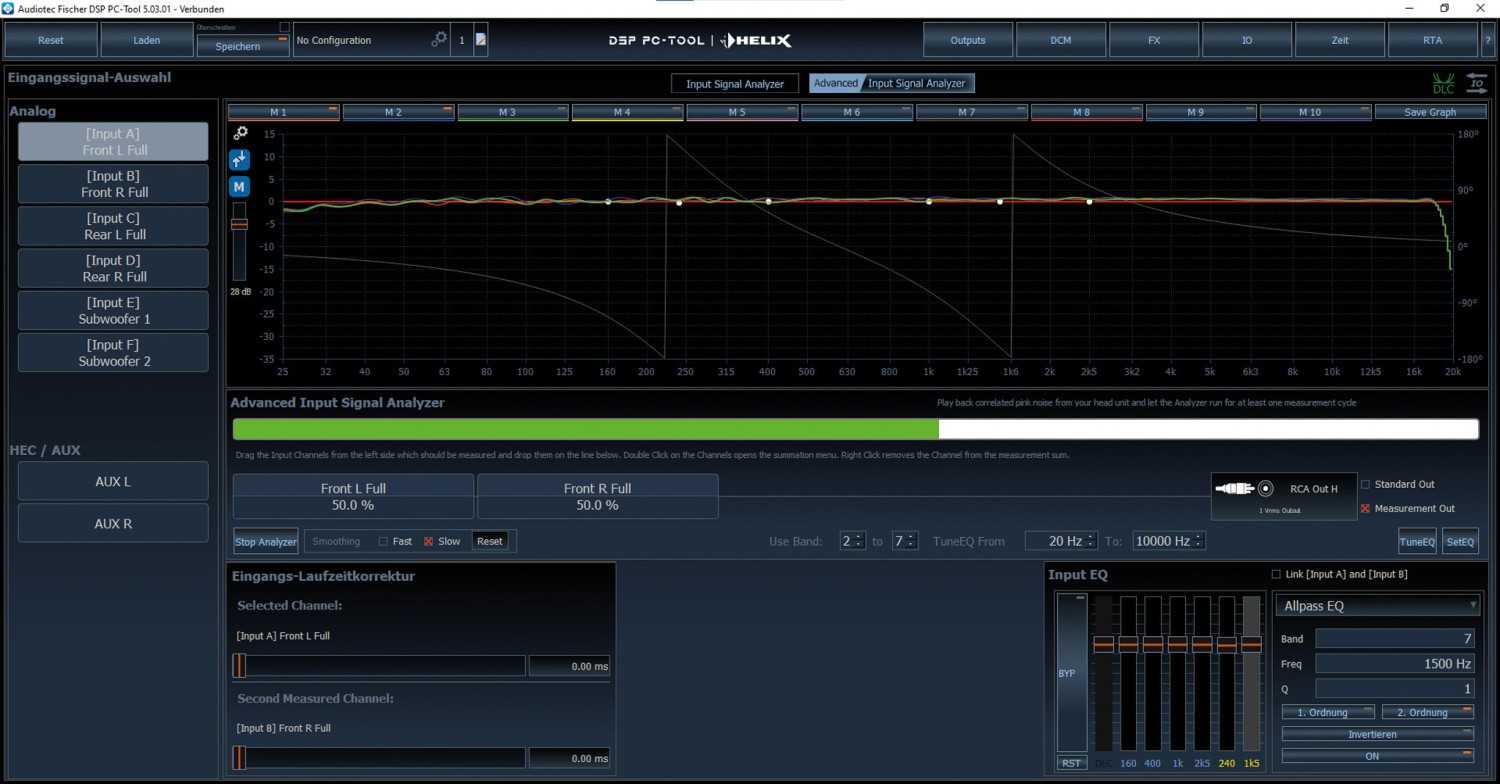Click the notepad icon beside configuration number 1
Image resolution: width=1500 pixels, height=784 pixels.
[480, 40]
